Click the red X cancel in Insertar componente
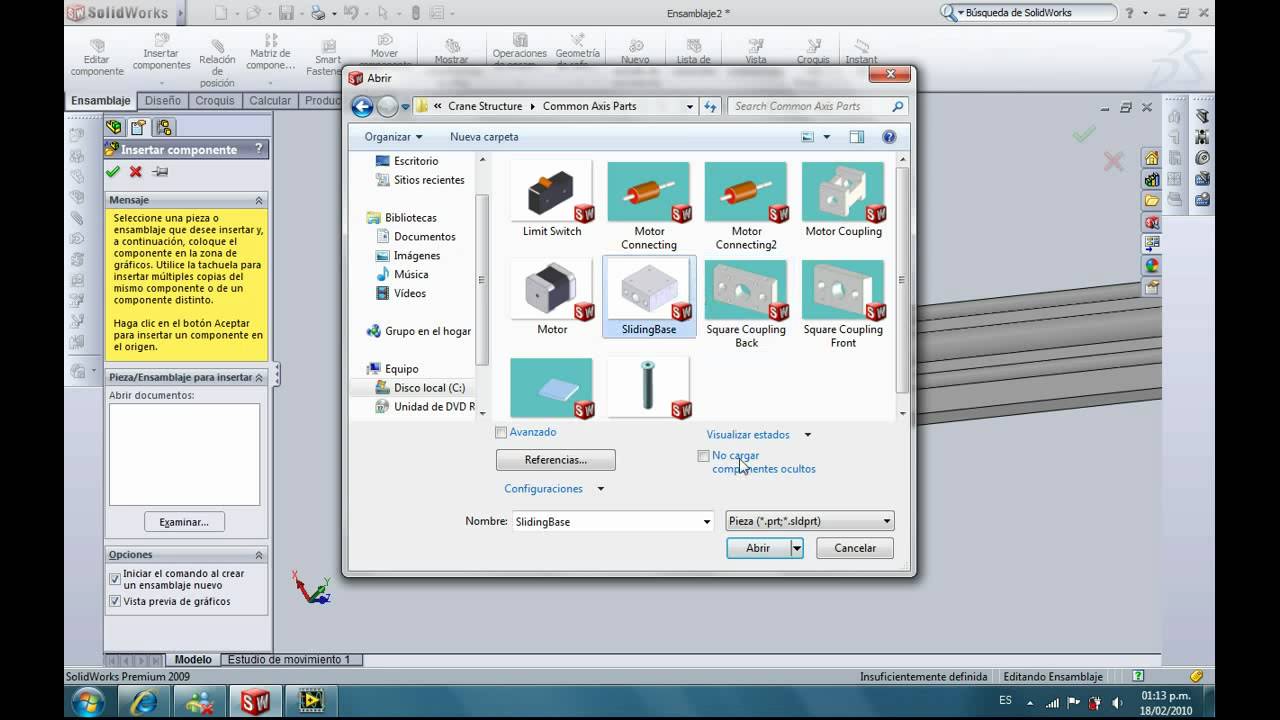 (x=136, y=172)
